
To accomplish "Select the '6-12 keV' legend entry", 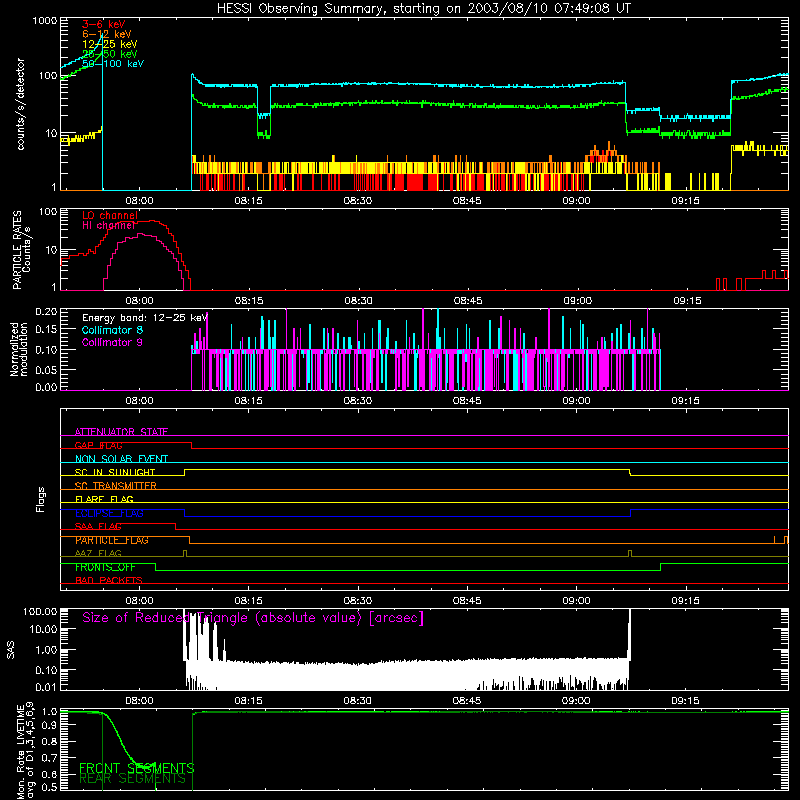I will (107, 34).
